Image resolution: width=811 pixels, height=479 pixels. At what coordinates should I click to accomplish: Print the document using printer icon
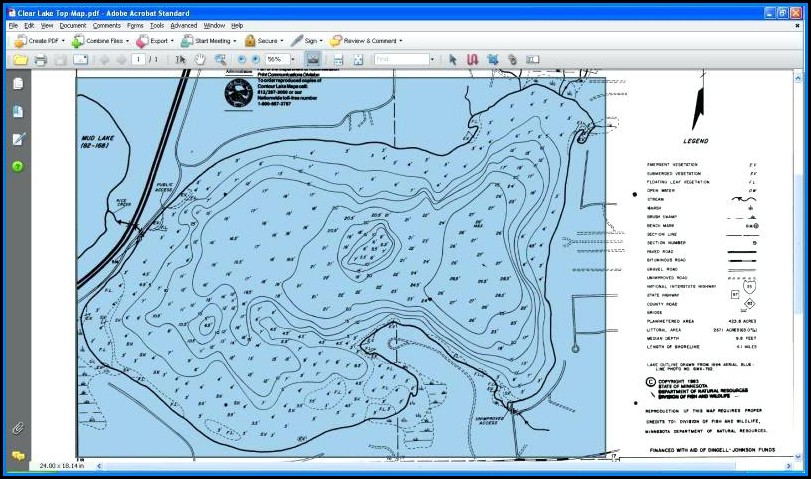tap(41, 60)
